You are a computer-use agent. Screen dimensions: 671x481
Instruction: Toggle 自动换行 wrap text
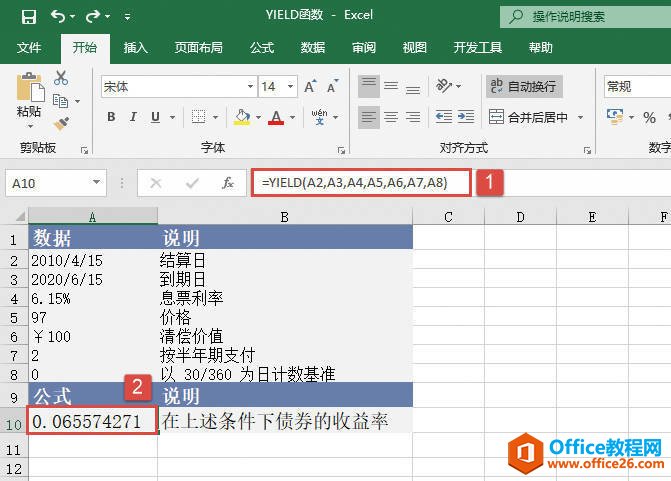pyautogui.click(x=524, y=86)
